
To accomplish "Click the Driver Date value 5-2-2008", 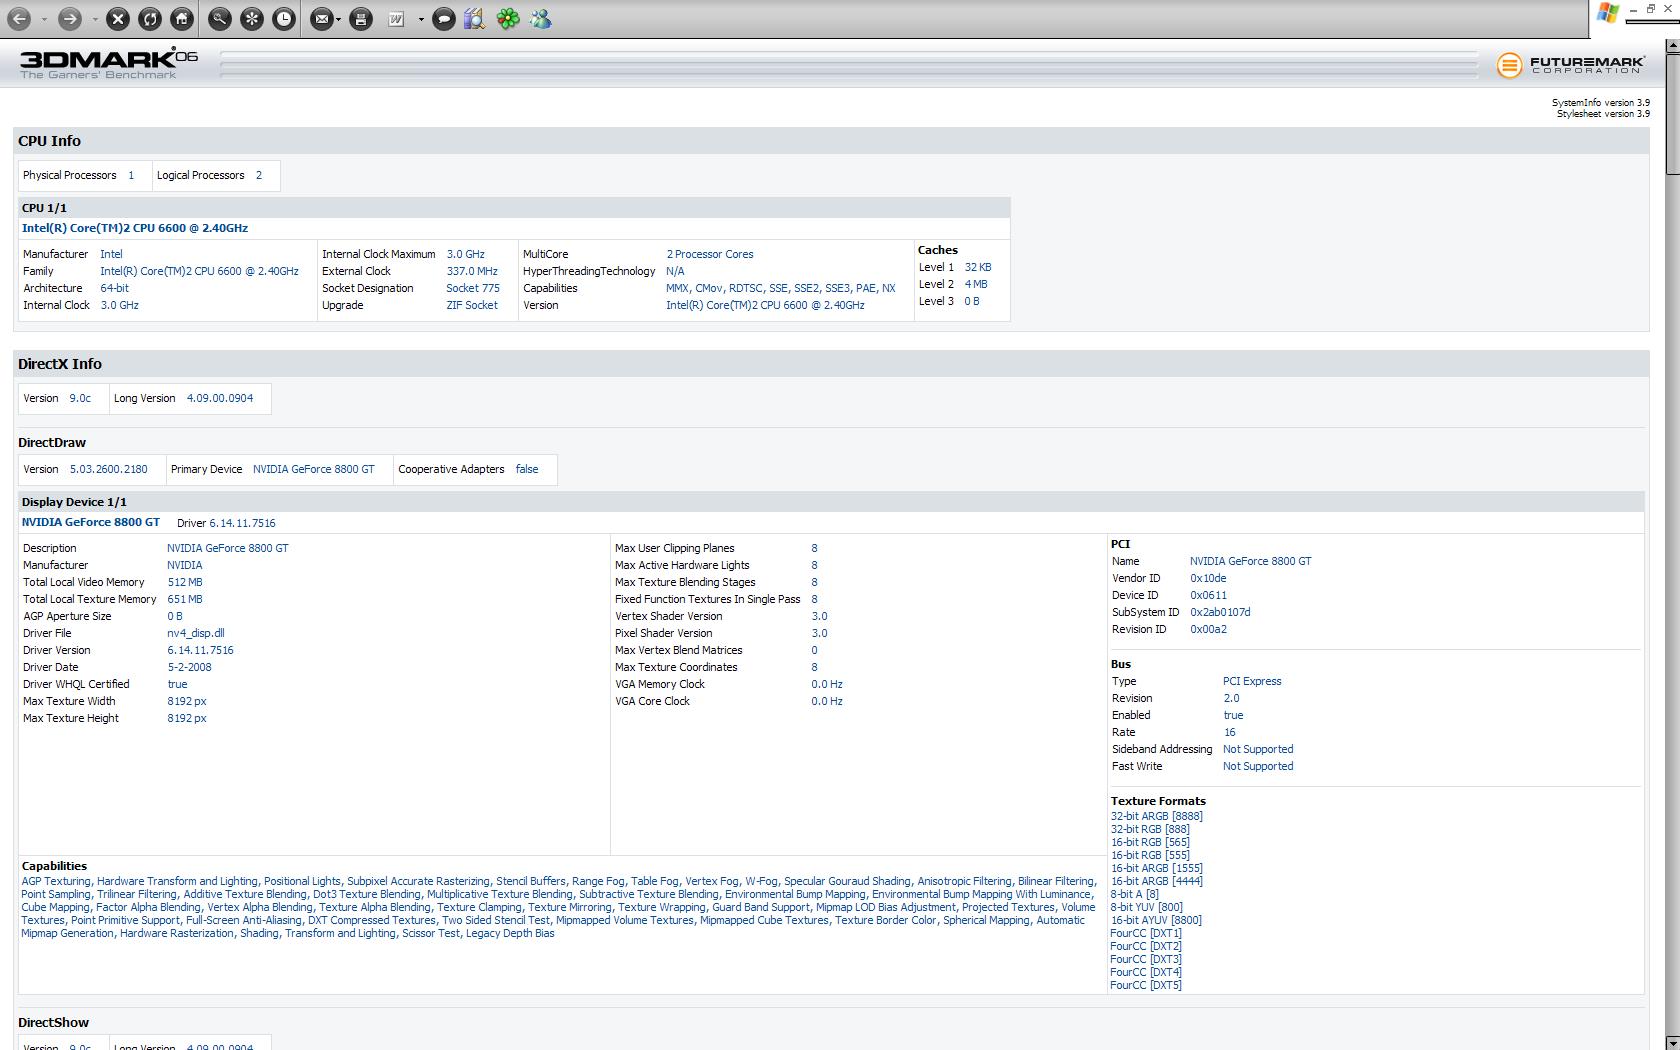I will [x=189, y=667].
